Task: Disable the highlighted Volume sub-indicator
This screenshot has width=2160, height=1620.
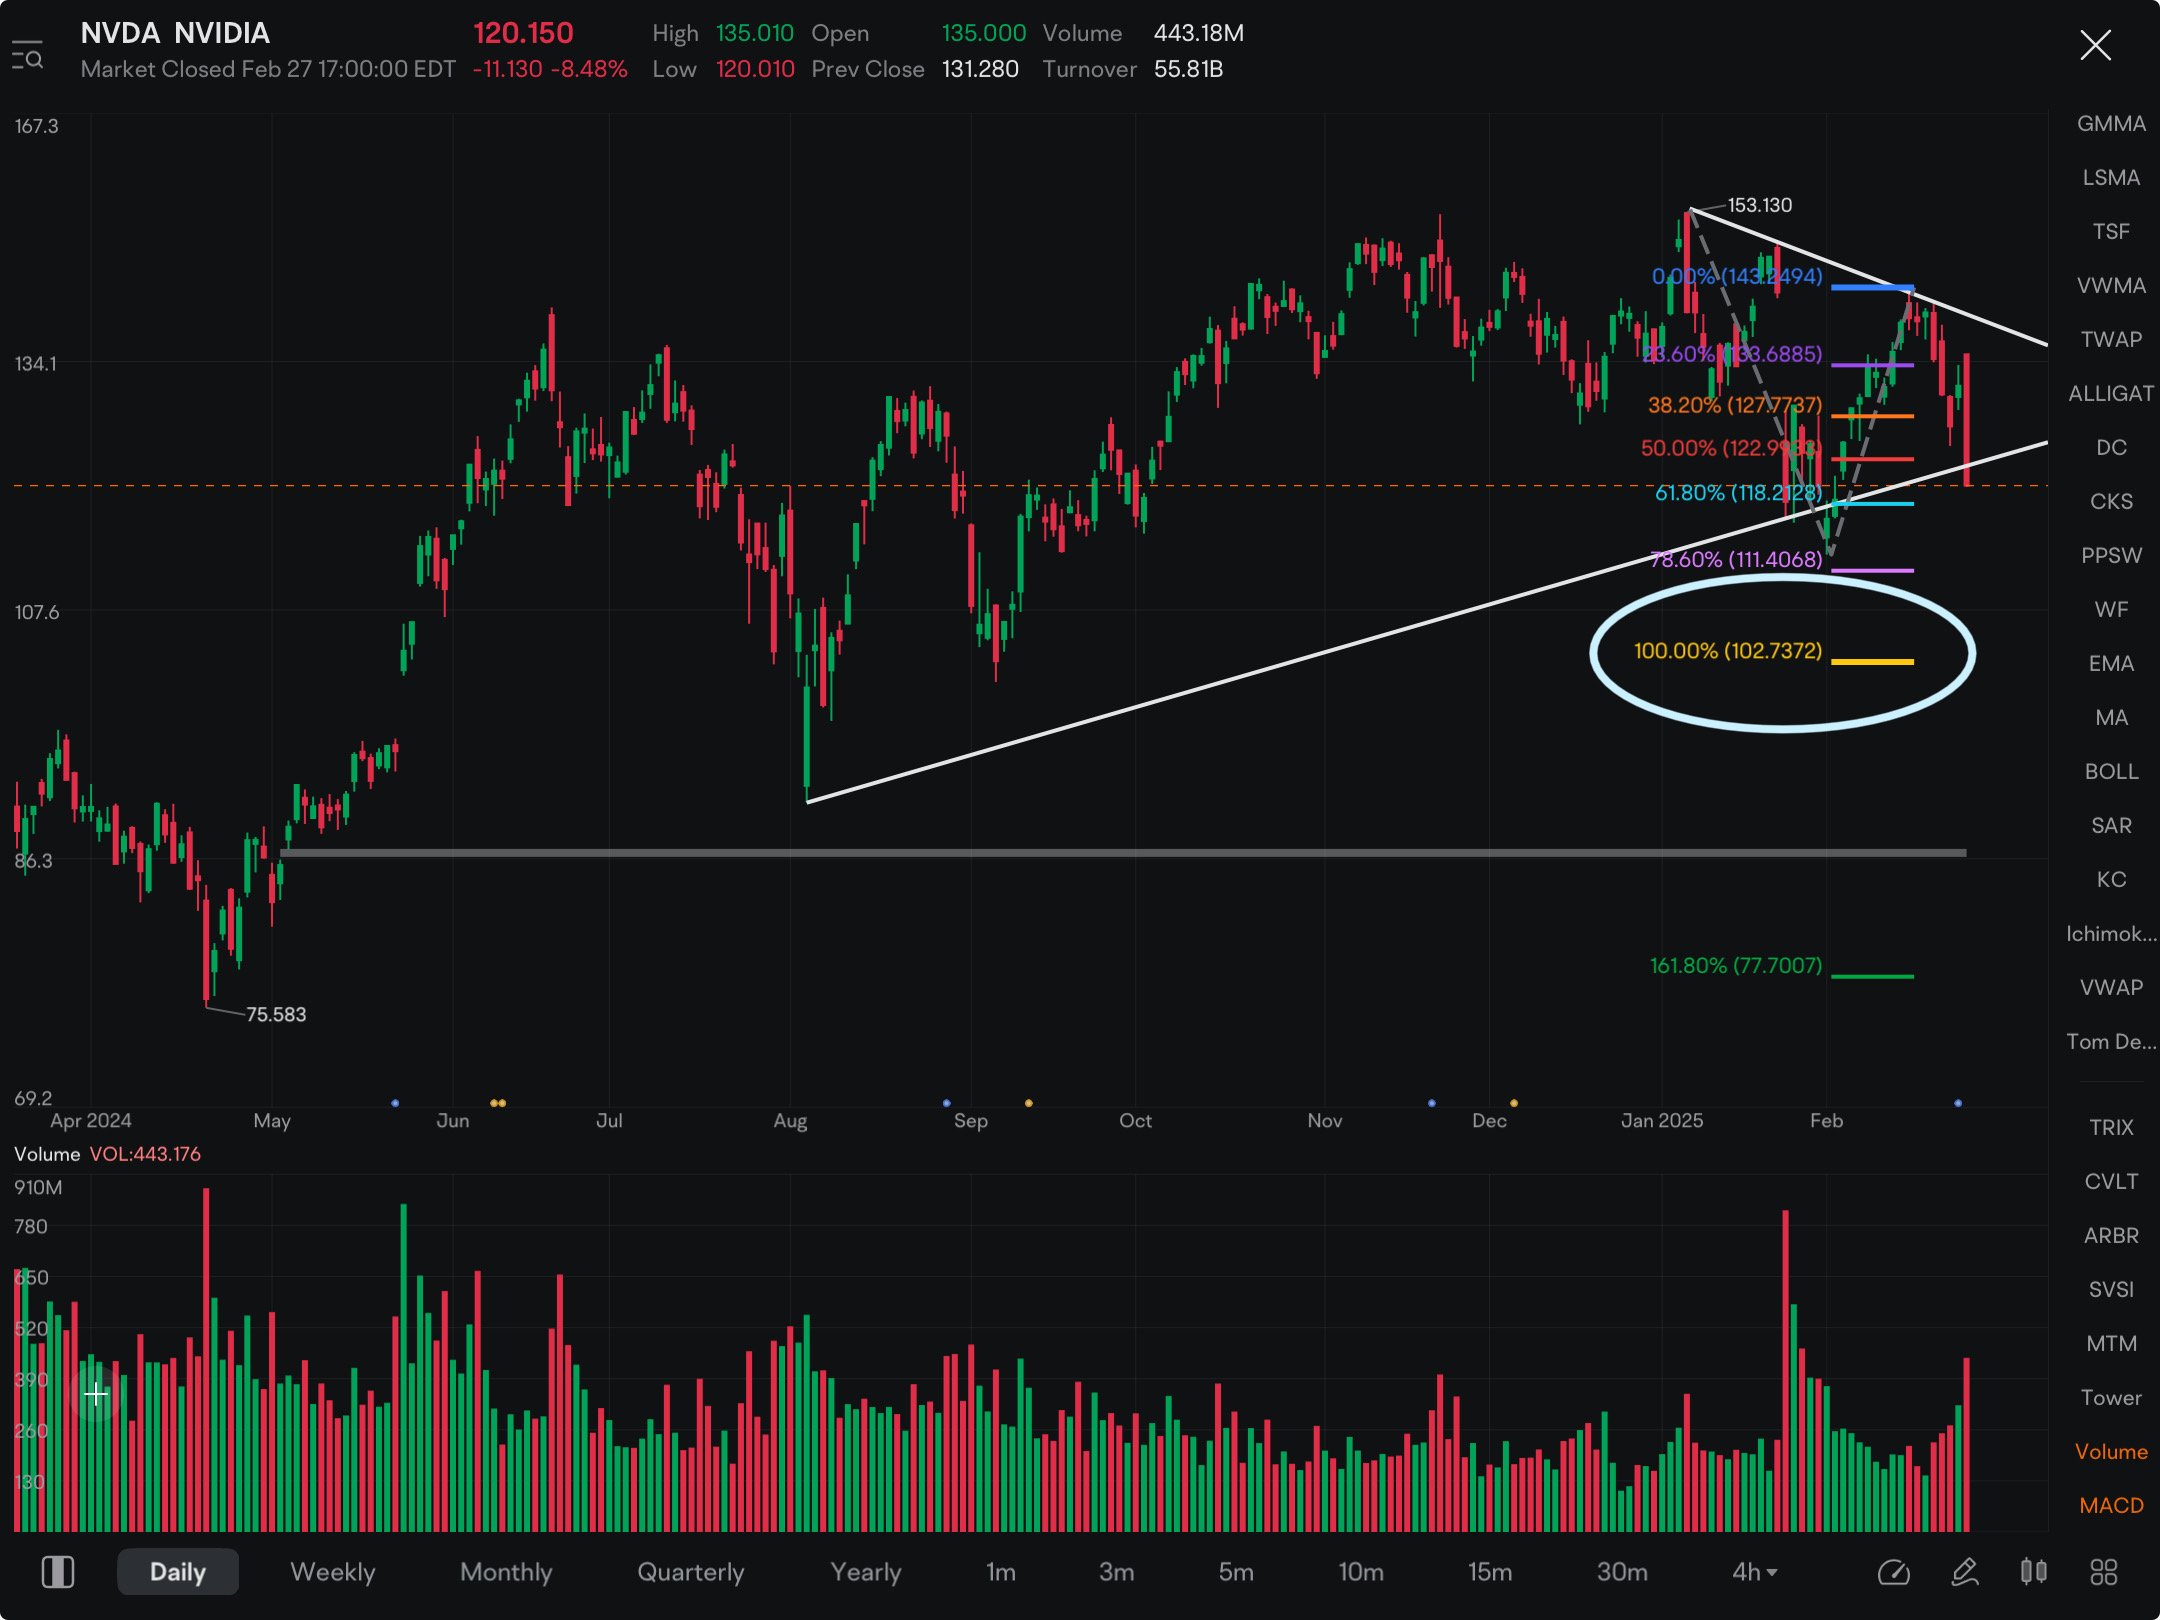Action: click(2111, 1452)
